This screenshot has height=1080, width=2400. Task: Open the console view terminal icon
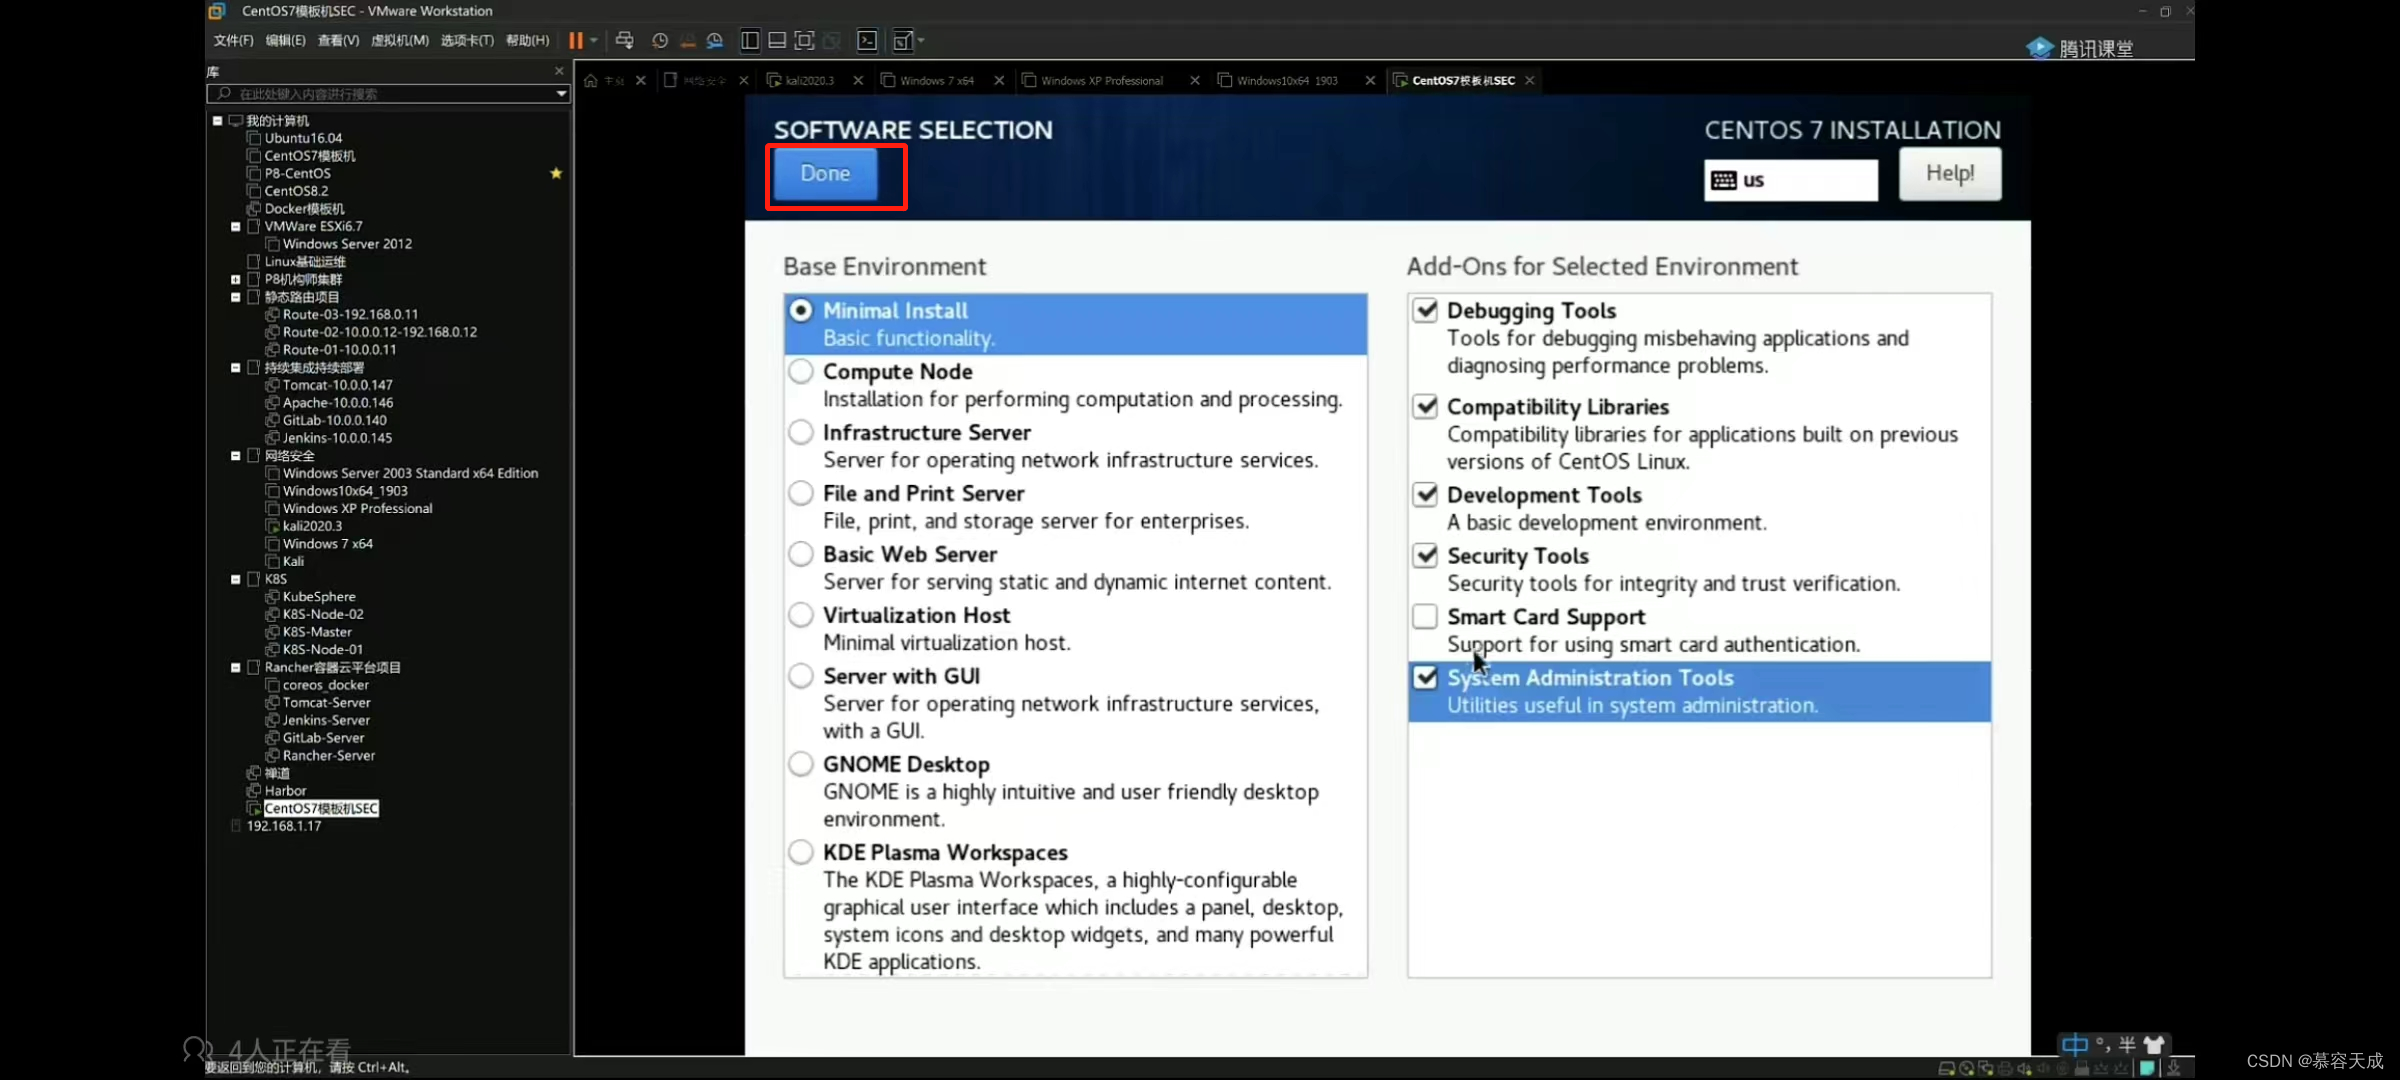tap(867, 41)
